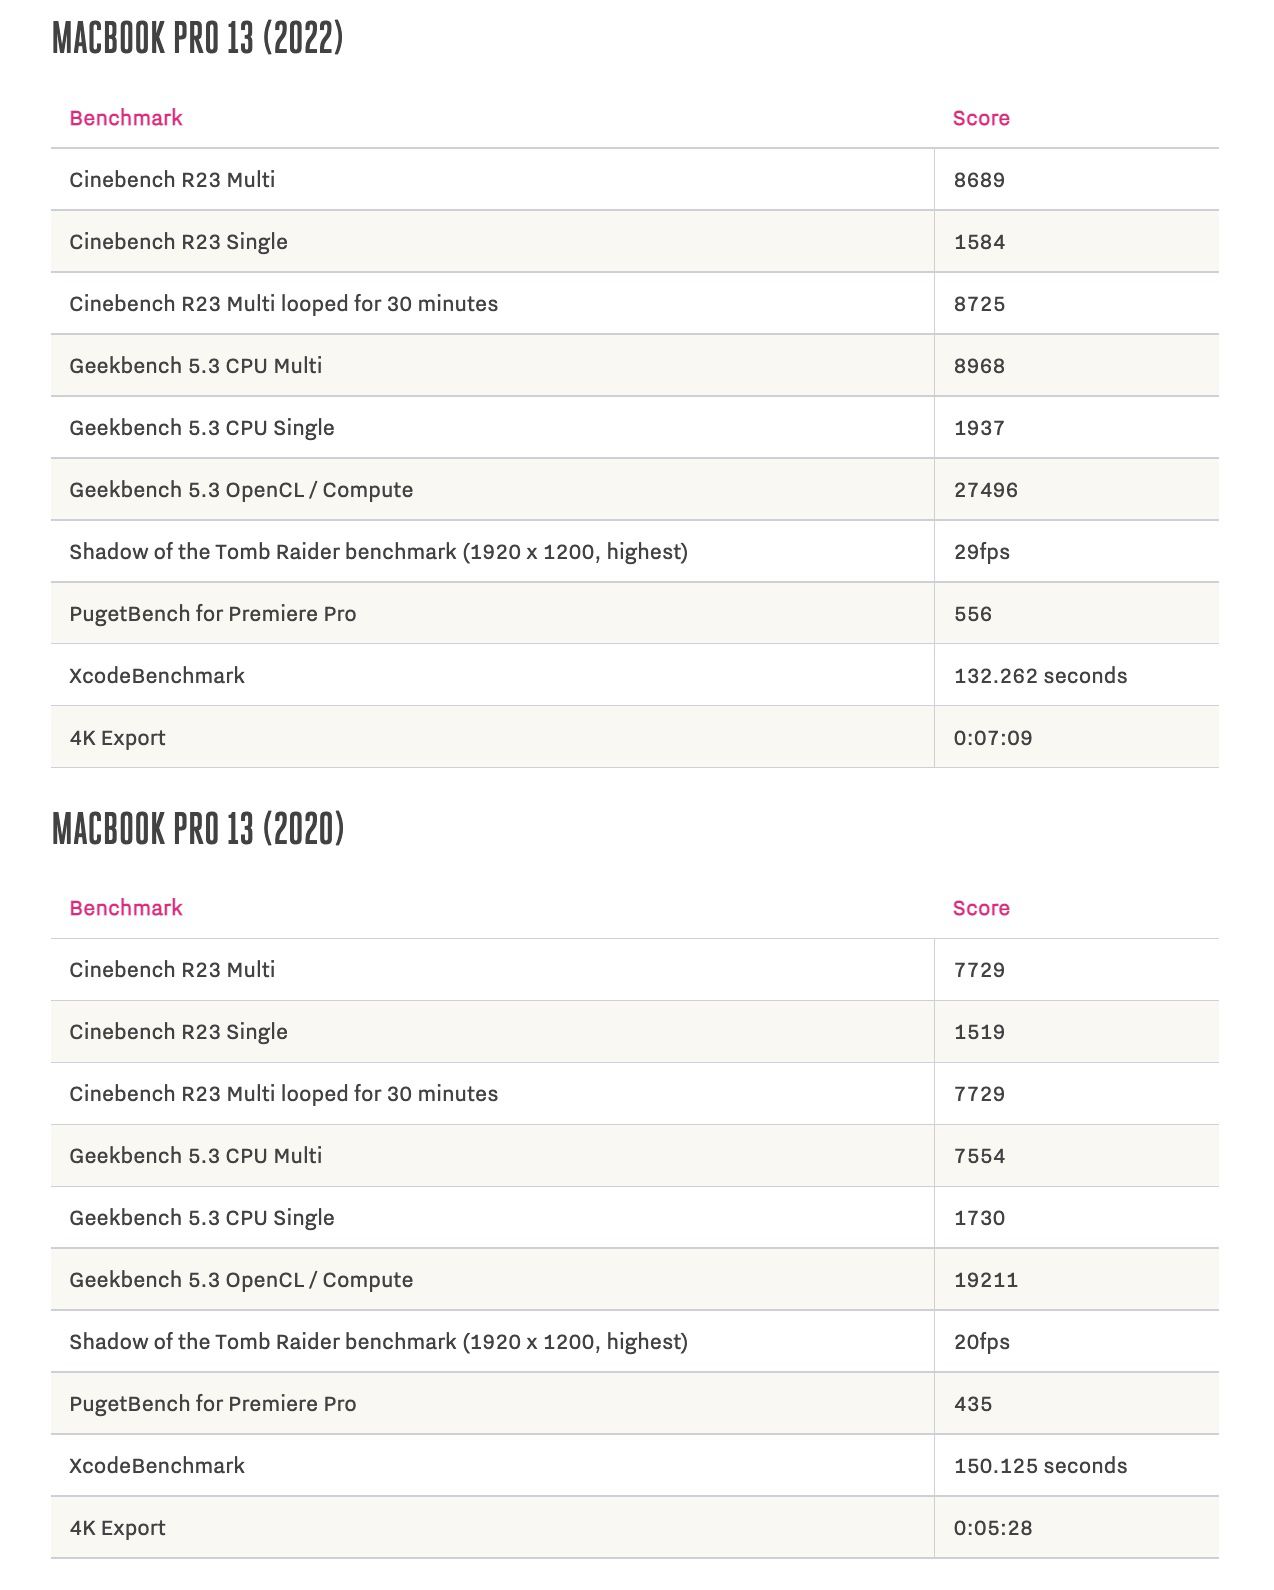Click the 0:07:09 4K Export time
Image resolution: width=1274 pixels, height=1590 pixels.
click(993, 738)
